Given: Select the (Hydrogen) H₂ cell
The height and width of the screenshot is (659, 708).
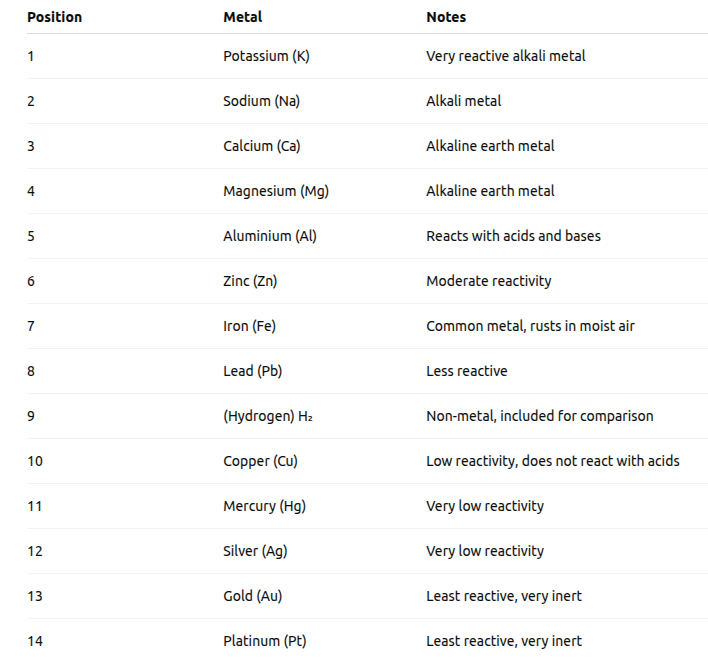Looking at the screenshot, I should coord(268,416).
